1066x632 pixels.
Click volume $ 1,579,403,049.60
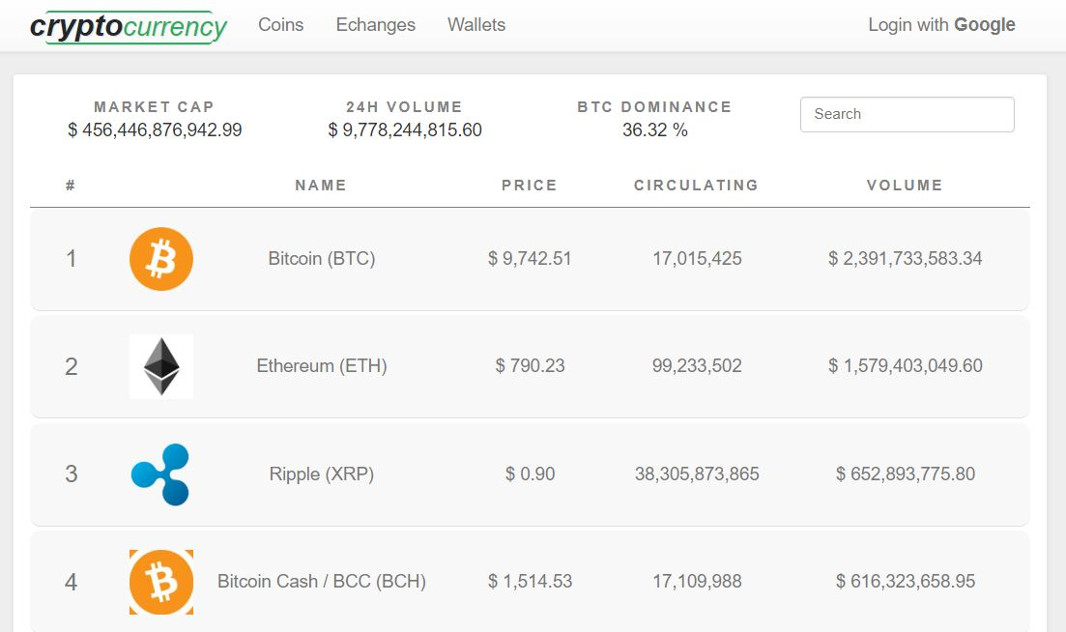pyautogui.click(x=905, y=366)
